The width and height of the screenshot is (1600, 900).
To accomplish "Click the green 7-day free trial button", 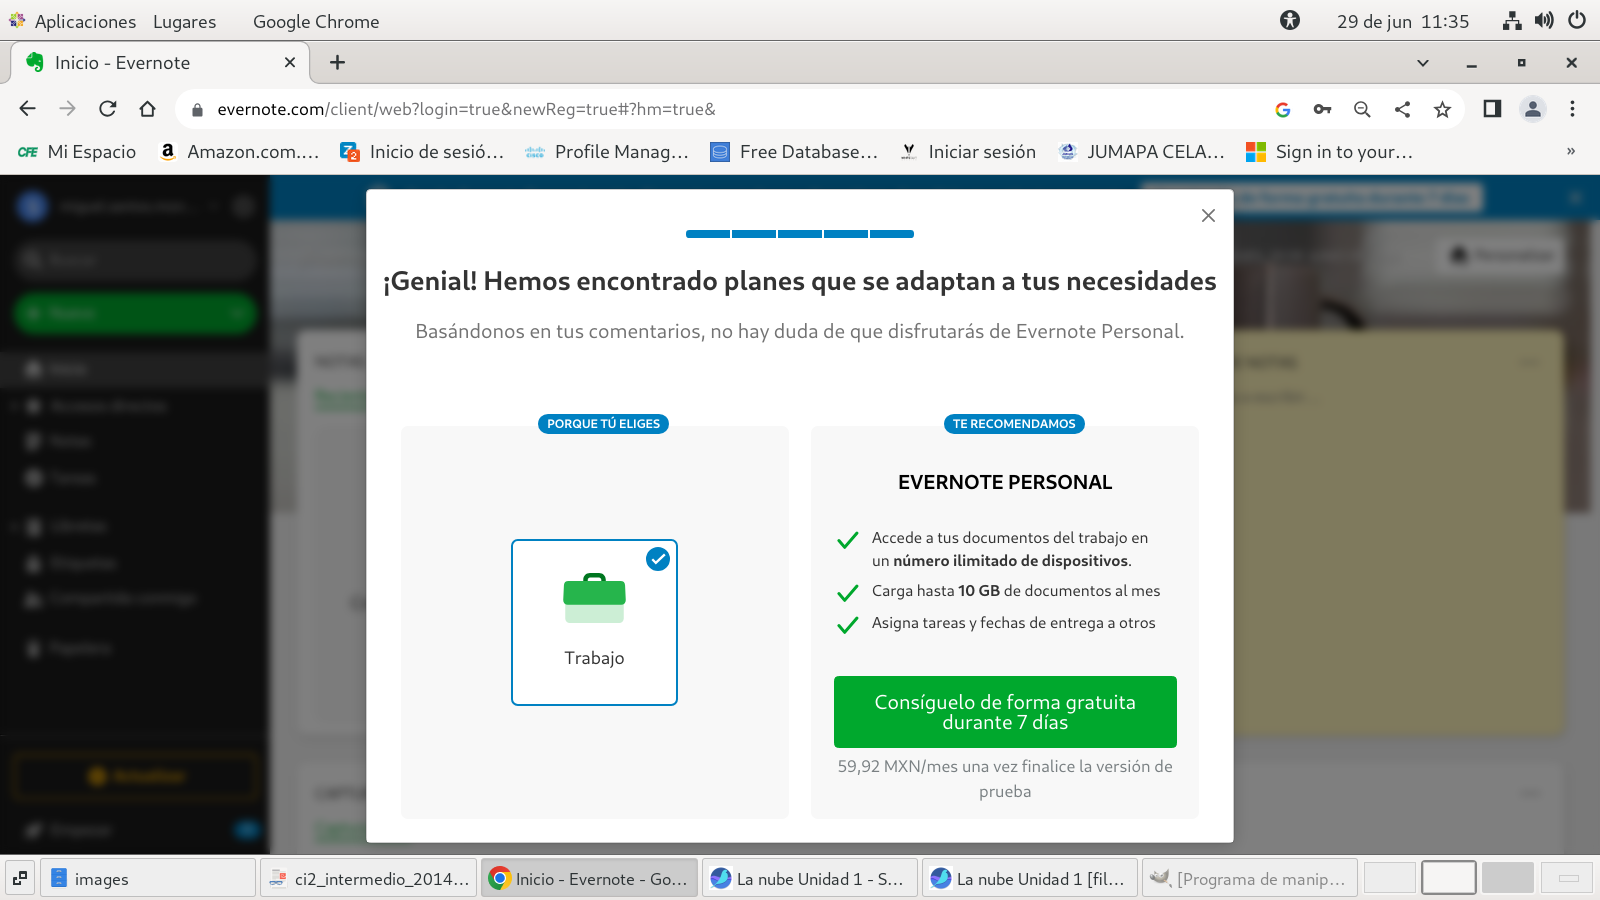I will tap(1005, 712).
